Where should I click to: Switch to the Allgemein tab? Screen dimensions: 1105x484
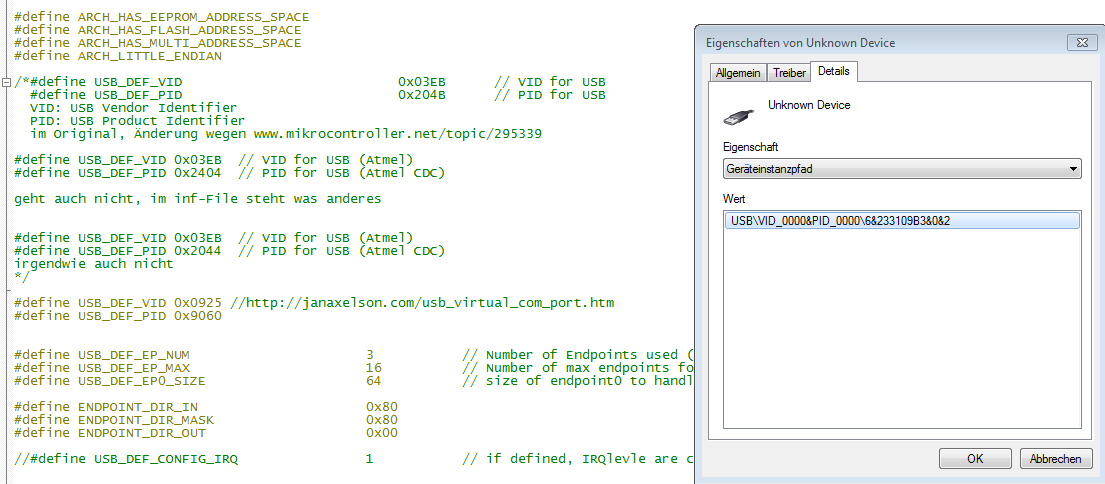(738, 73)
